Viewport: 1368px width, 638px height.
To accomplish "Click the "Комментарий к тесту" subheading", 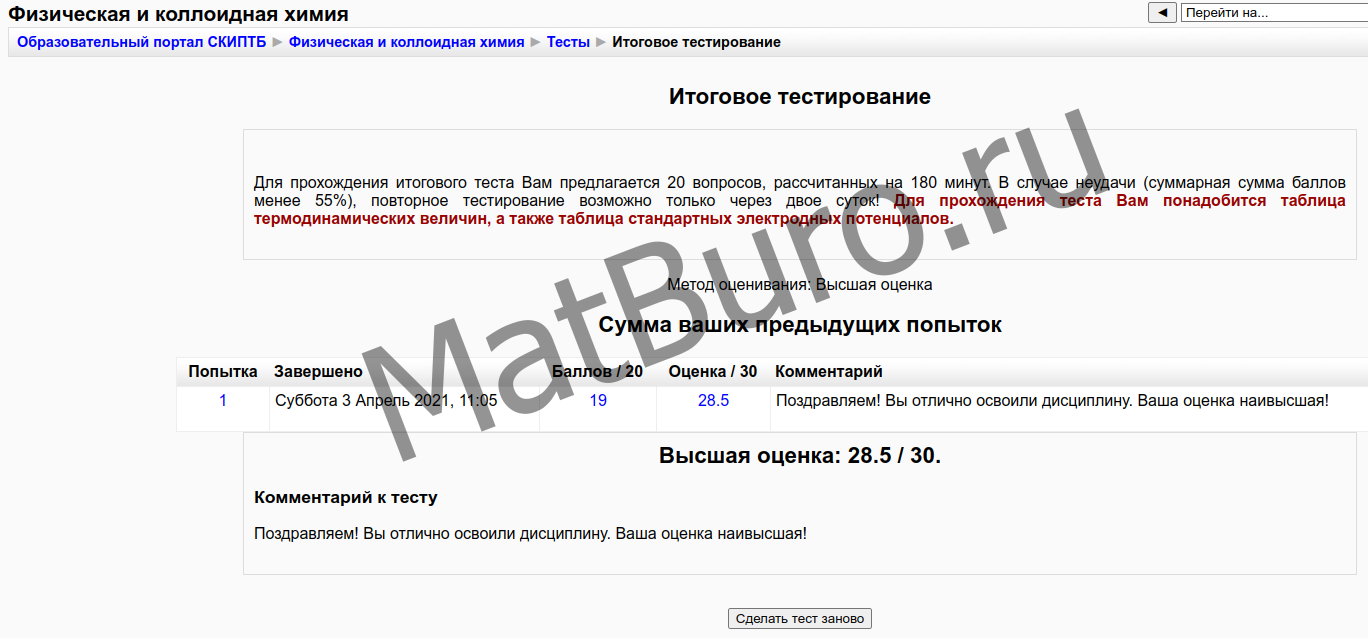I will (x=346, y=497).
